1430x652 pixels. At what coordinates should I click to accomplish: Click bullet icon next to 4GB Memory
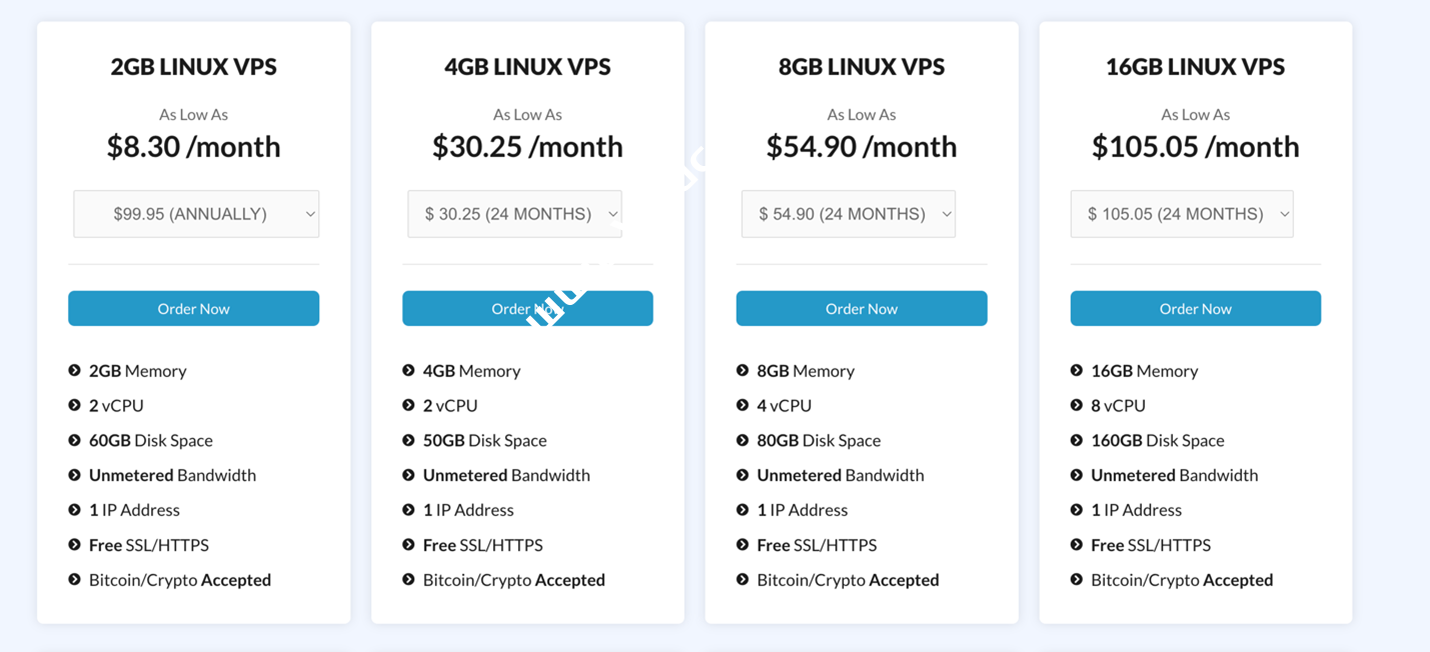coord(409,371)
